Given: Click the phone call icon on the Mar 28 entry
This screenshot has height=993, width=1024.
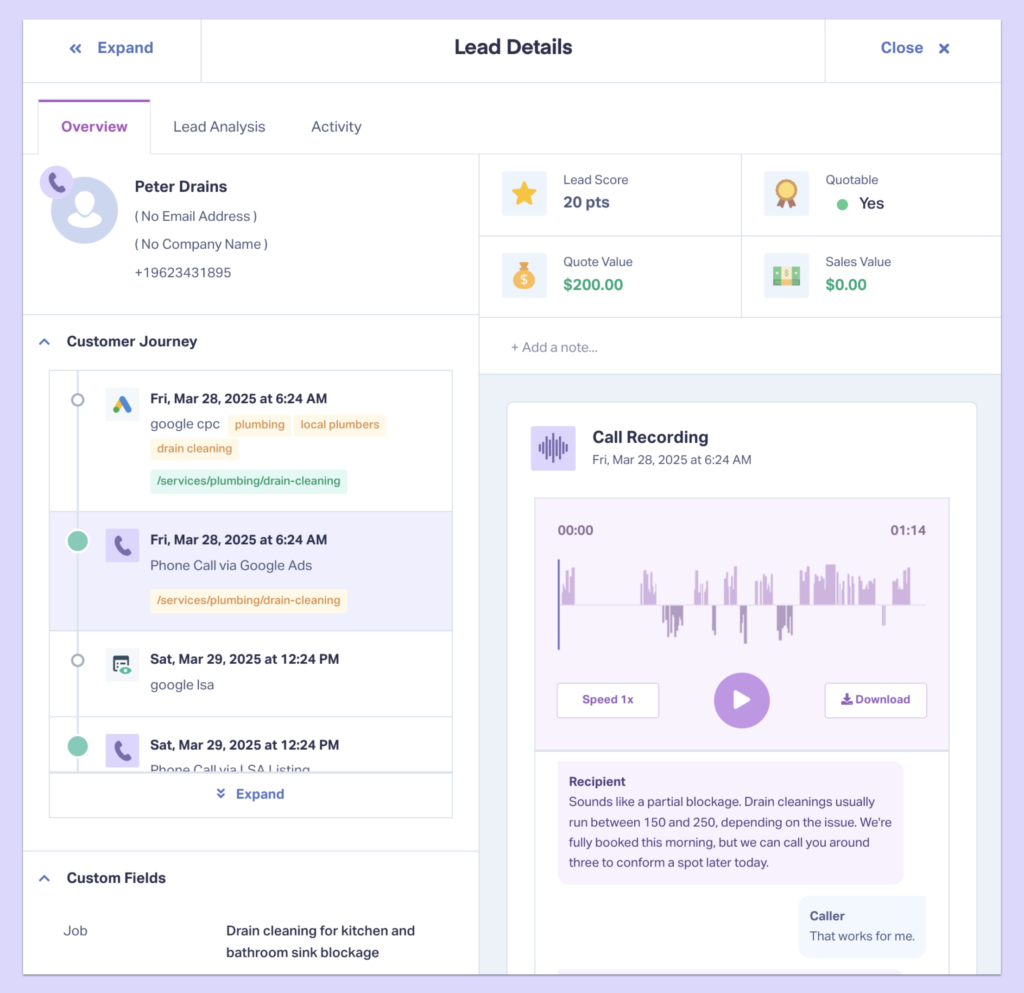Looking at the screenshot, I should (122, 545).
